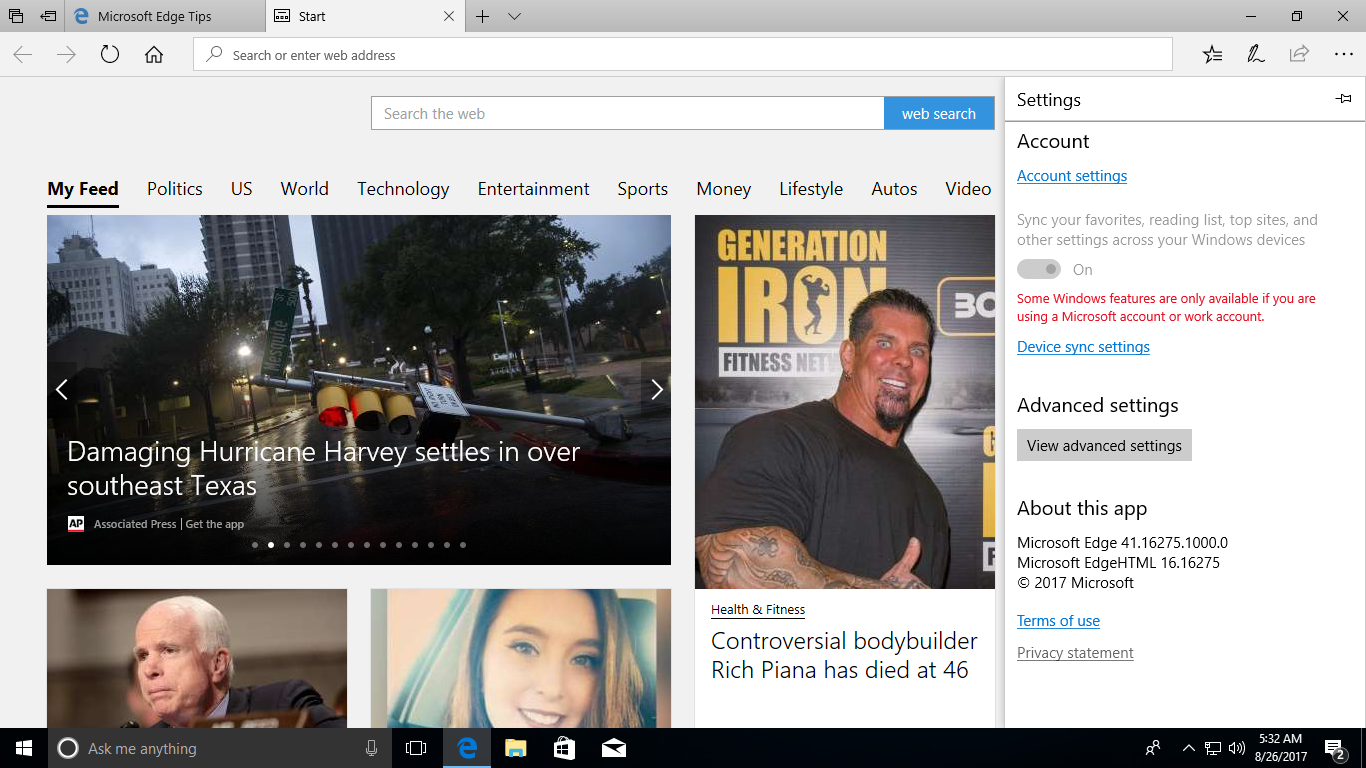Viewport: 1366px width, 768px height.
Task: Refresh the current page
Action: point(110,55)
